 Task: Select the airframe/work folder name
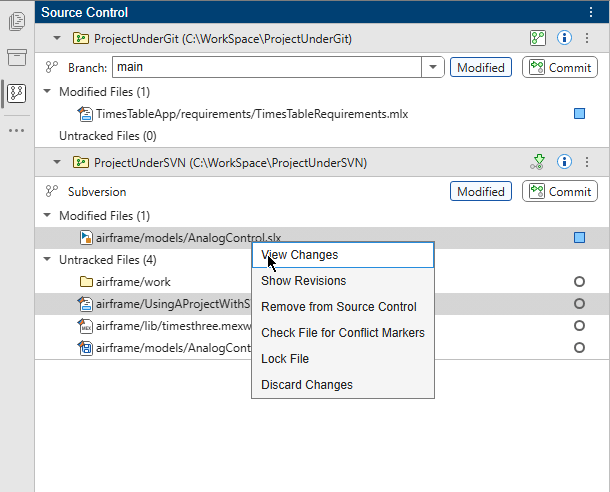133,282
